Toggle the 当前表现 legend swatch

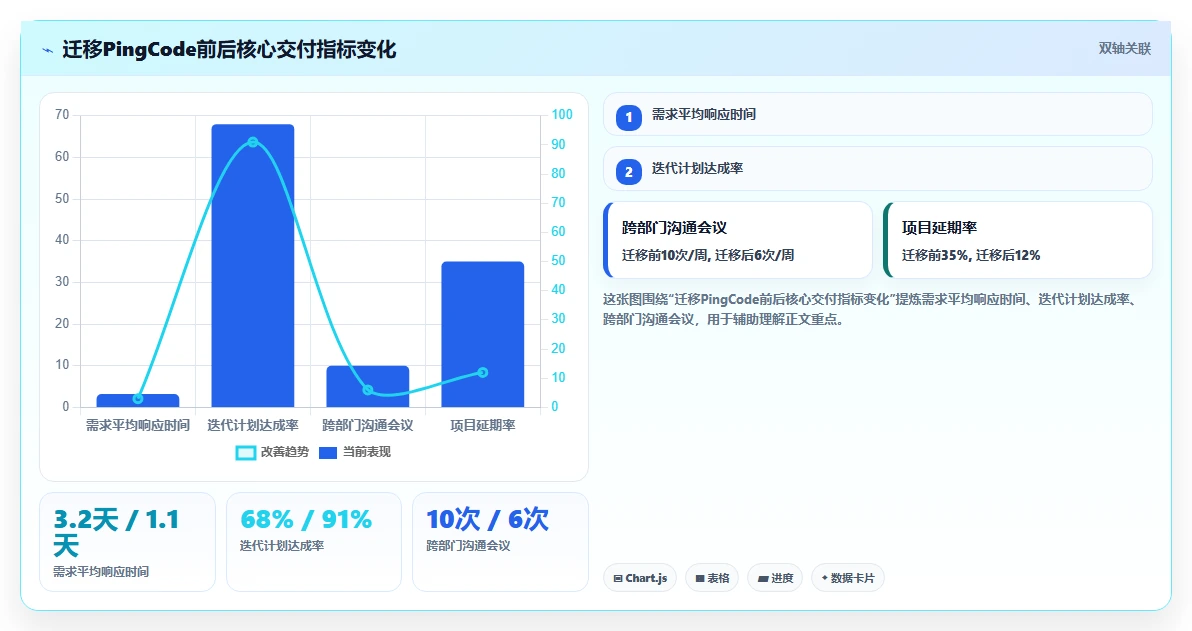(x=328, y=453)
